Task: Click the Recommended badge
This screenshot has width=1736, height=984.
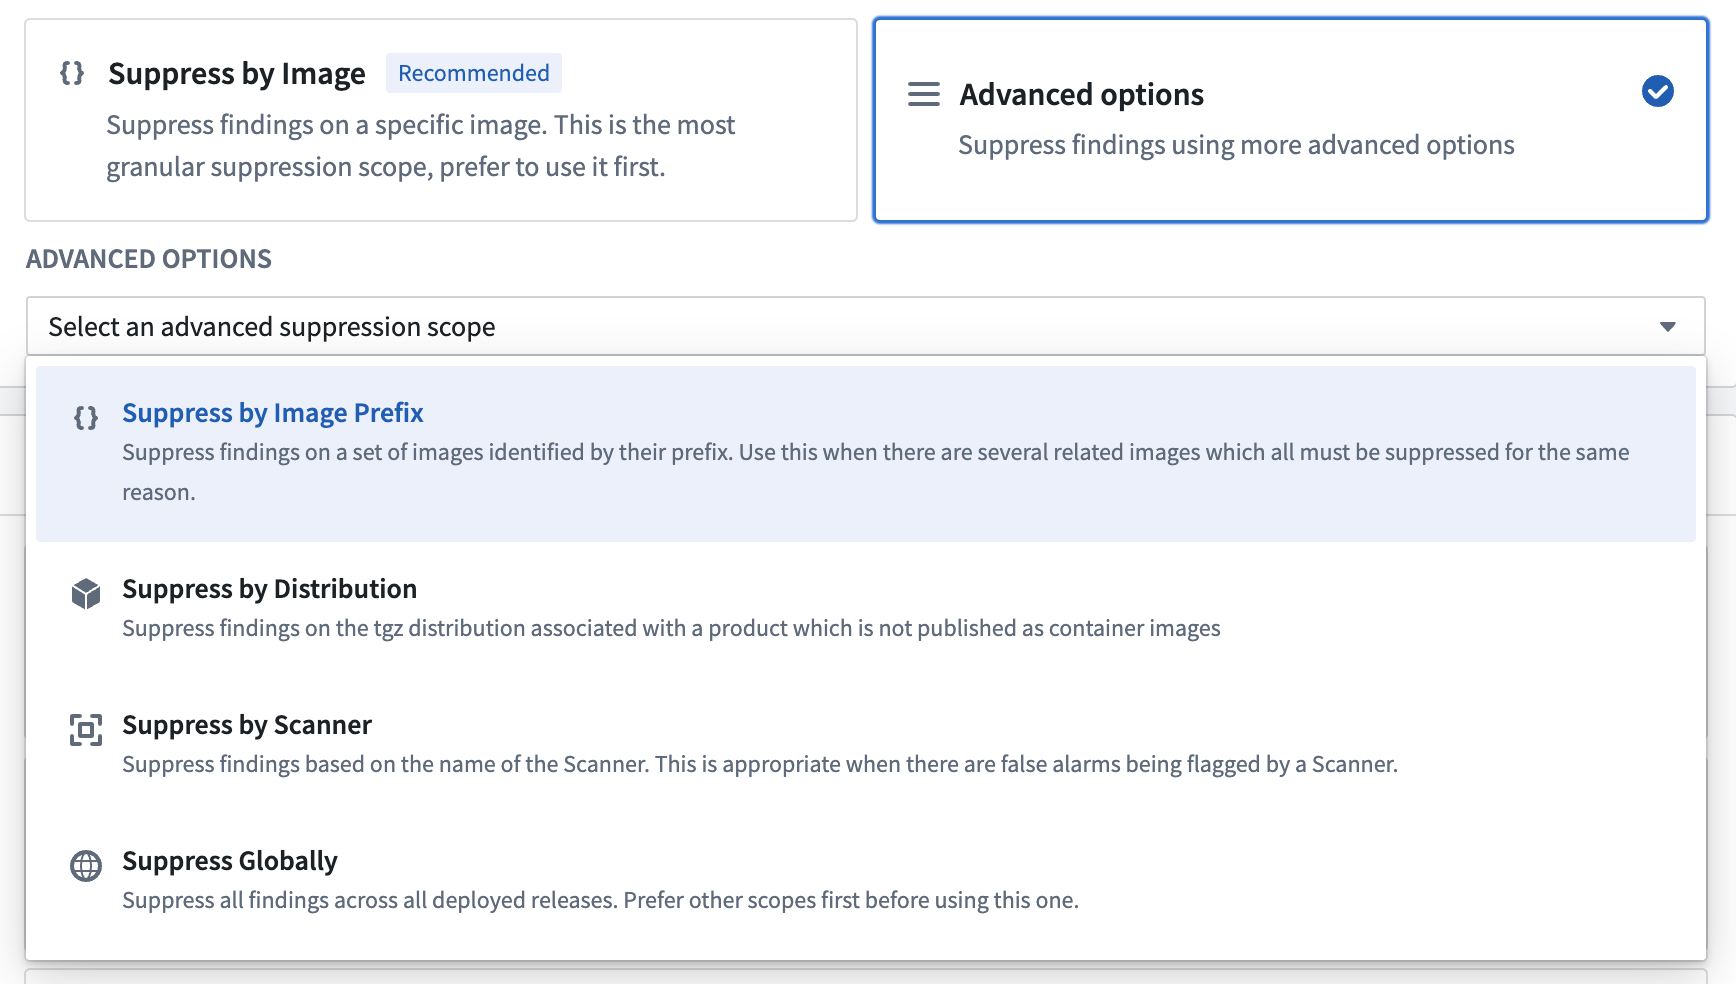Action: (474, 73)
